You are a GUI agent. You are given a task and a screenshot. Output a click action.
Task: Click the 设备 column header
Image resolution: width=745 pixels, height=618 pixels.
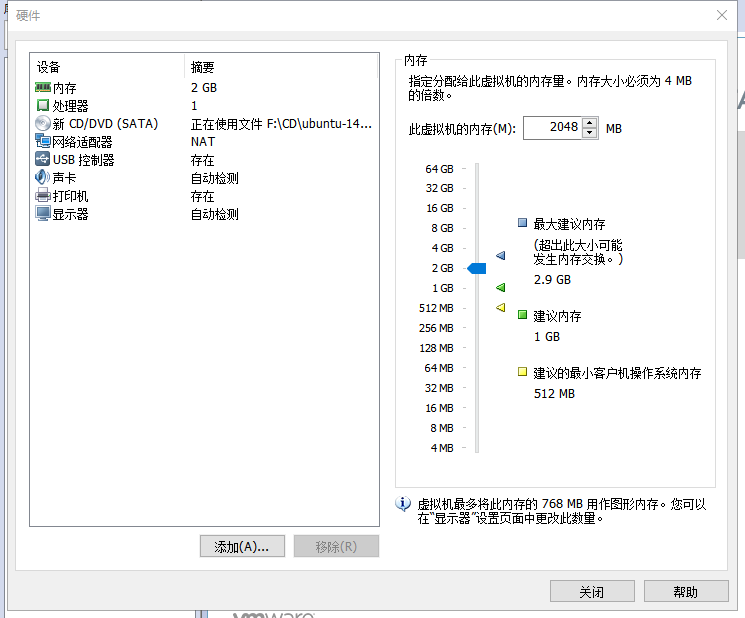[108, 67]
